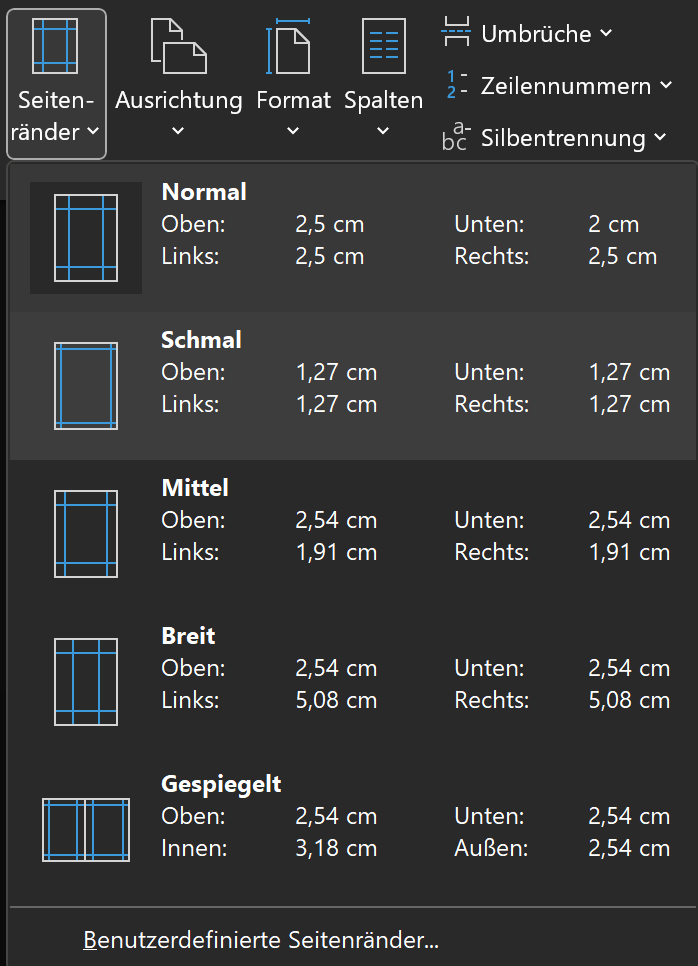Expand the Umbrüche dropdown arrow
This screenshot has height=966, width=698.
[x=607, y=34]
